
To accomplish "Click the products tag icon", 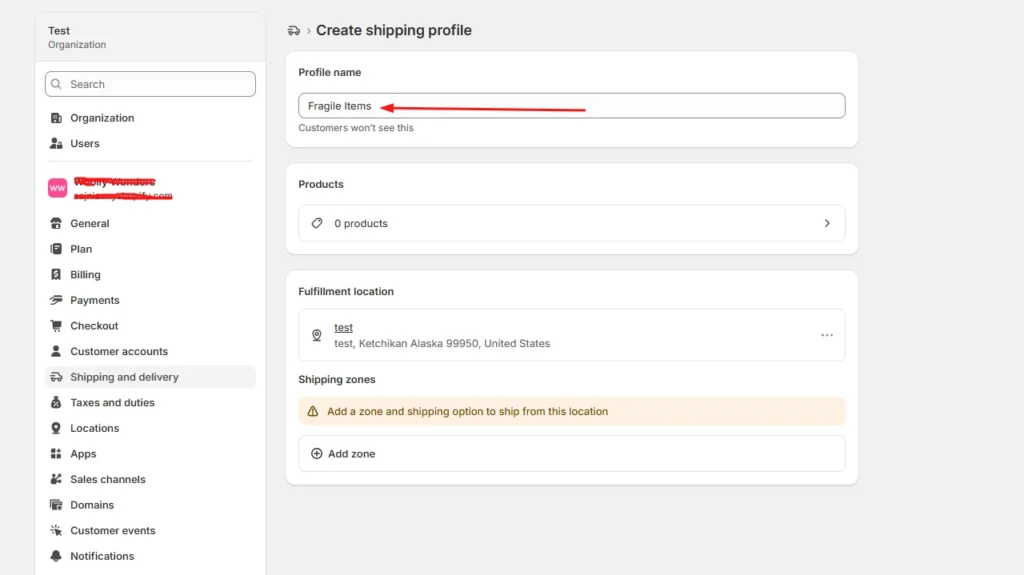I will coord(317,223).
